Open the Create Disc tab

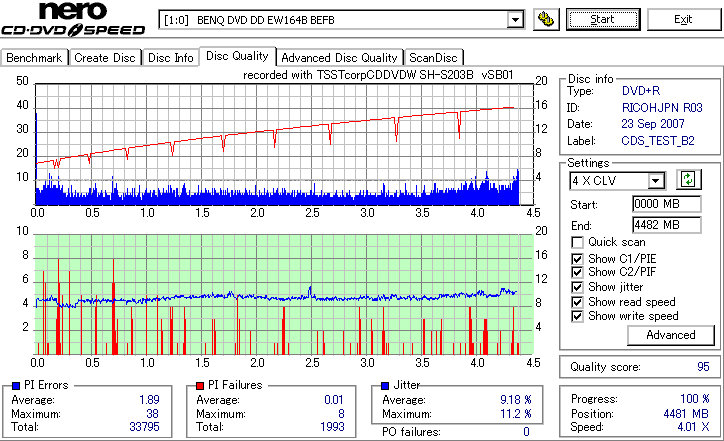(x=105, y=58)
